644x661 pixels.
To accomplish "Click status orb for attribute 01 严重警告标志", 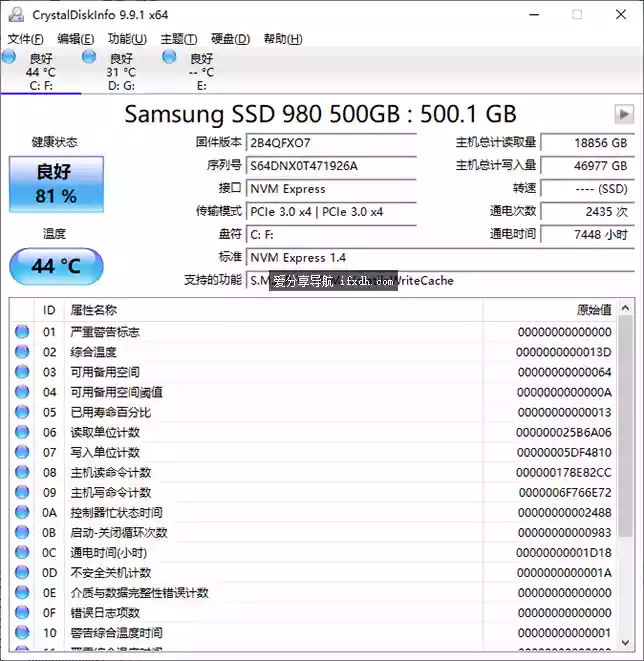I will (22, 332).
